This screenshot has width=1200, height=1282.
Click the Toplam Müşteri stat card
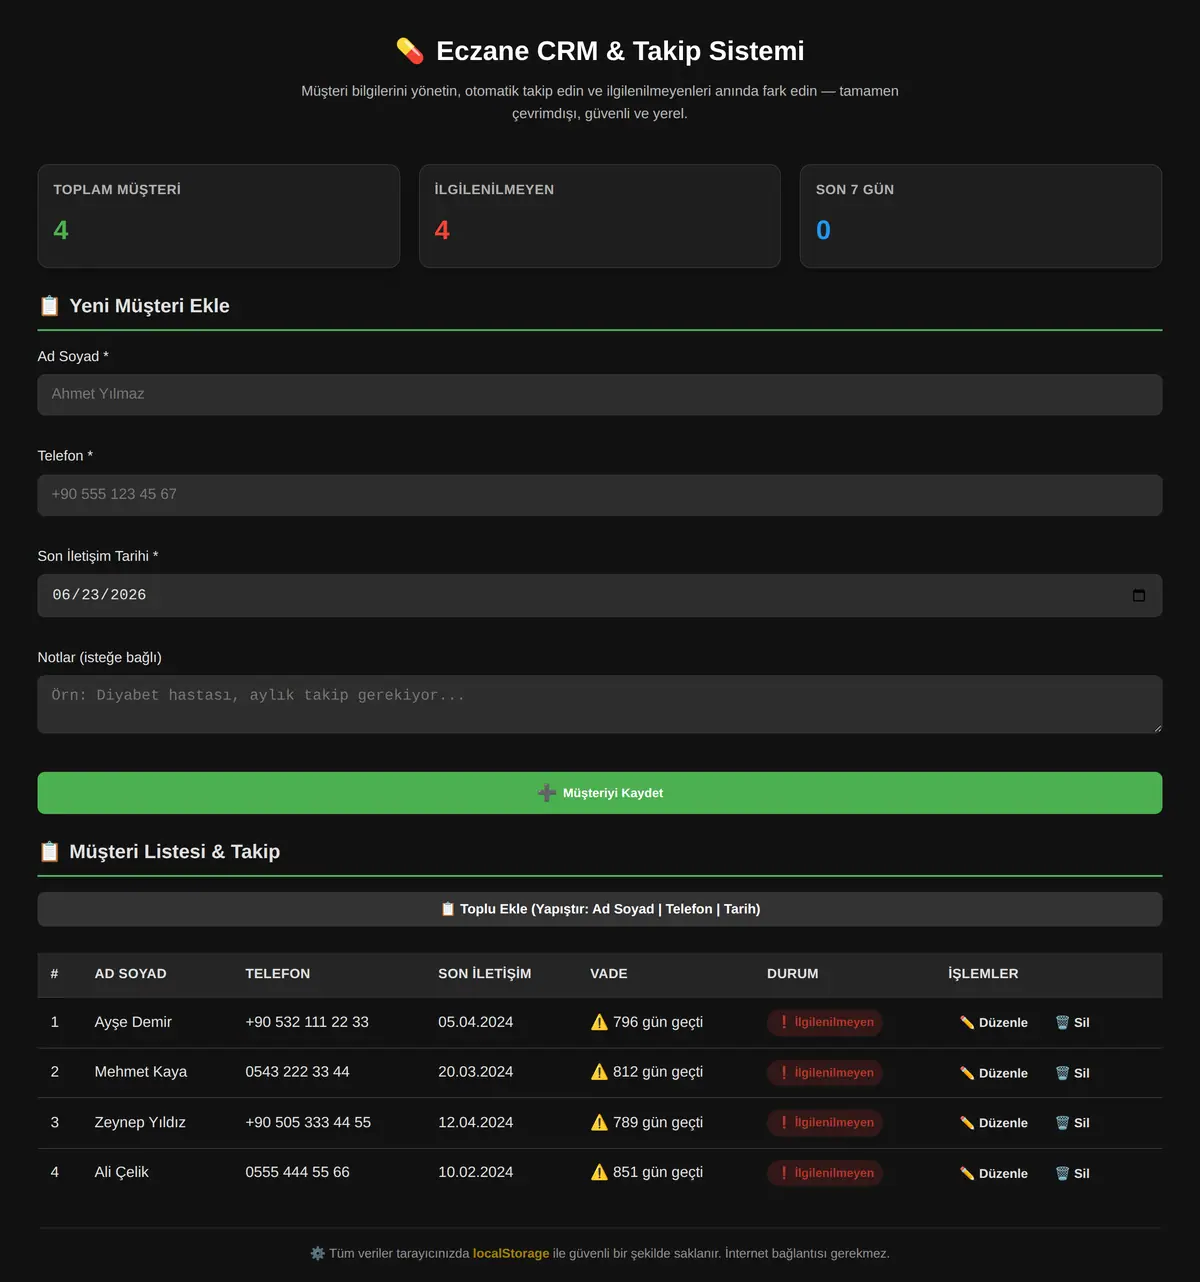click(x=219, y=216)
